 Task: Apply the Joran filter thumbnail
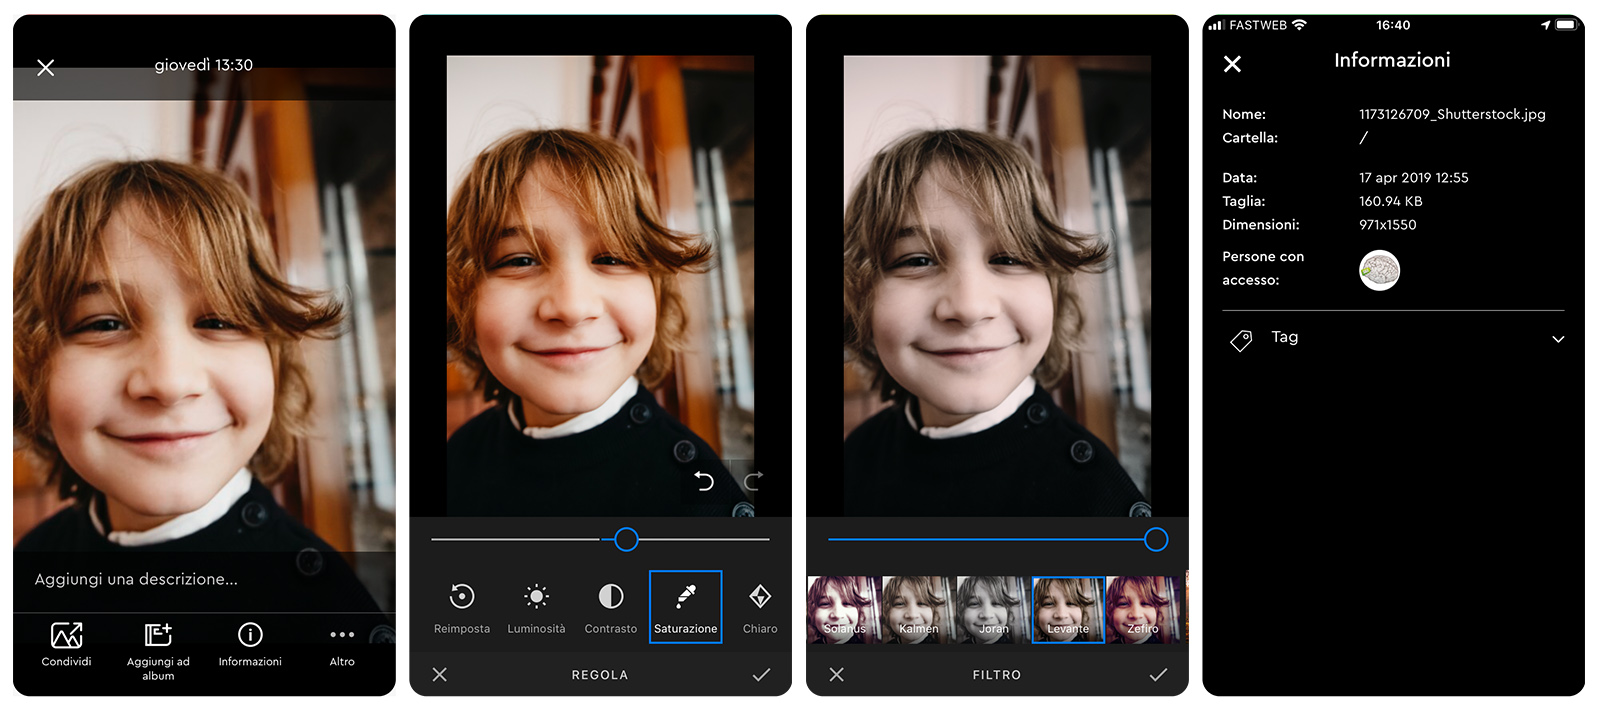coord(993,609)
